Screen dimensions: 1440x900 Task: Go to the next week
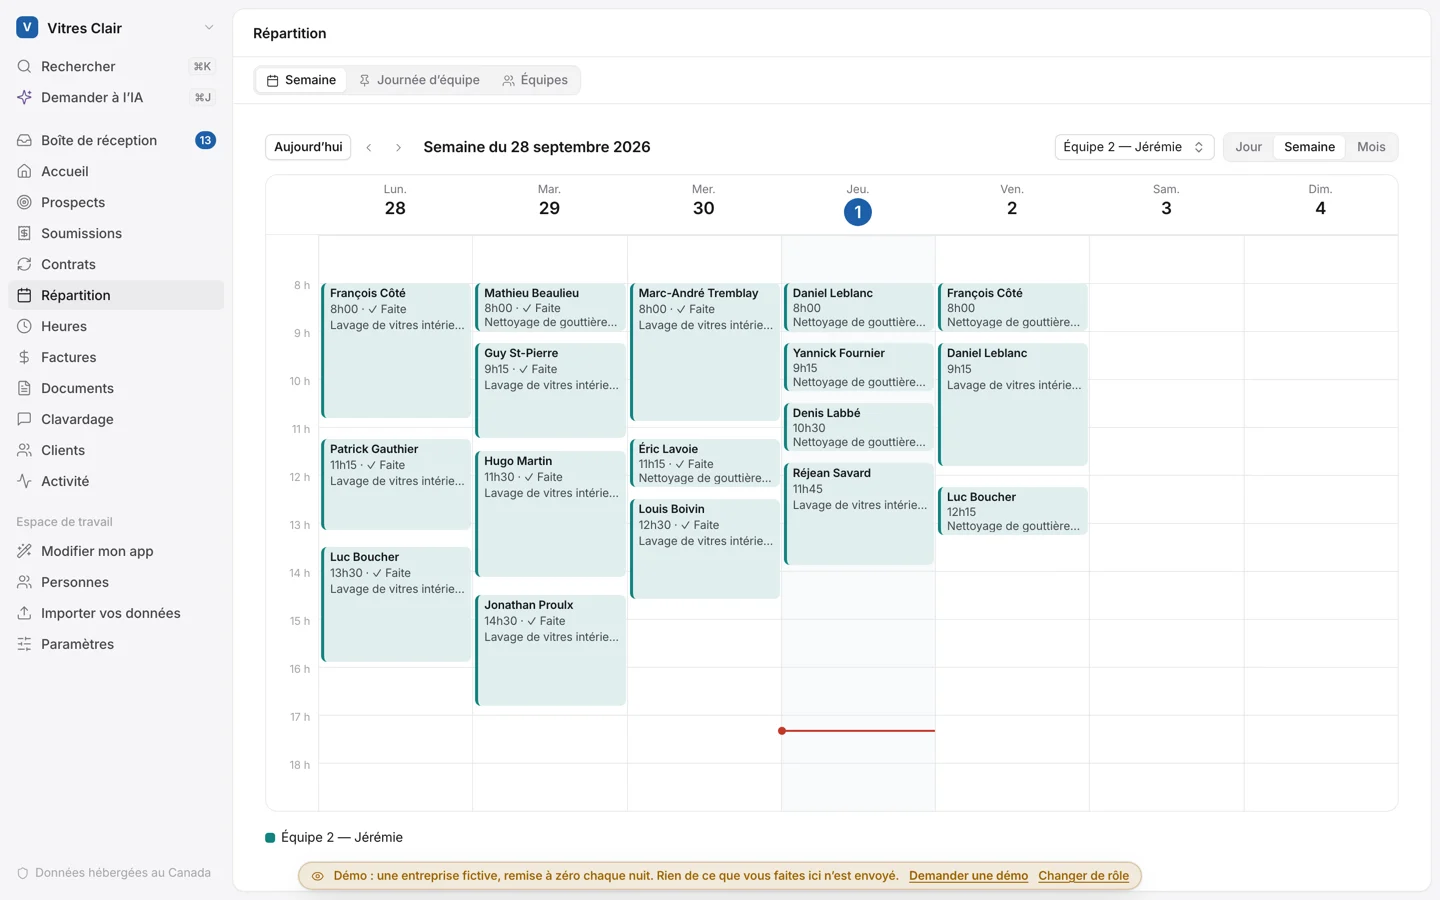(398, 147)
